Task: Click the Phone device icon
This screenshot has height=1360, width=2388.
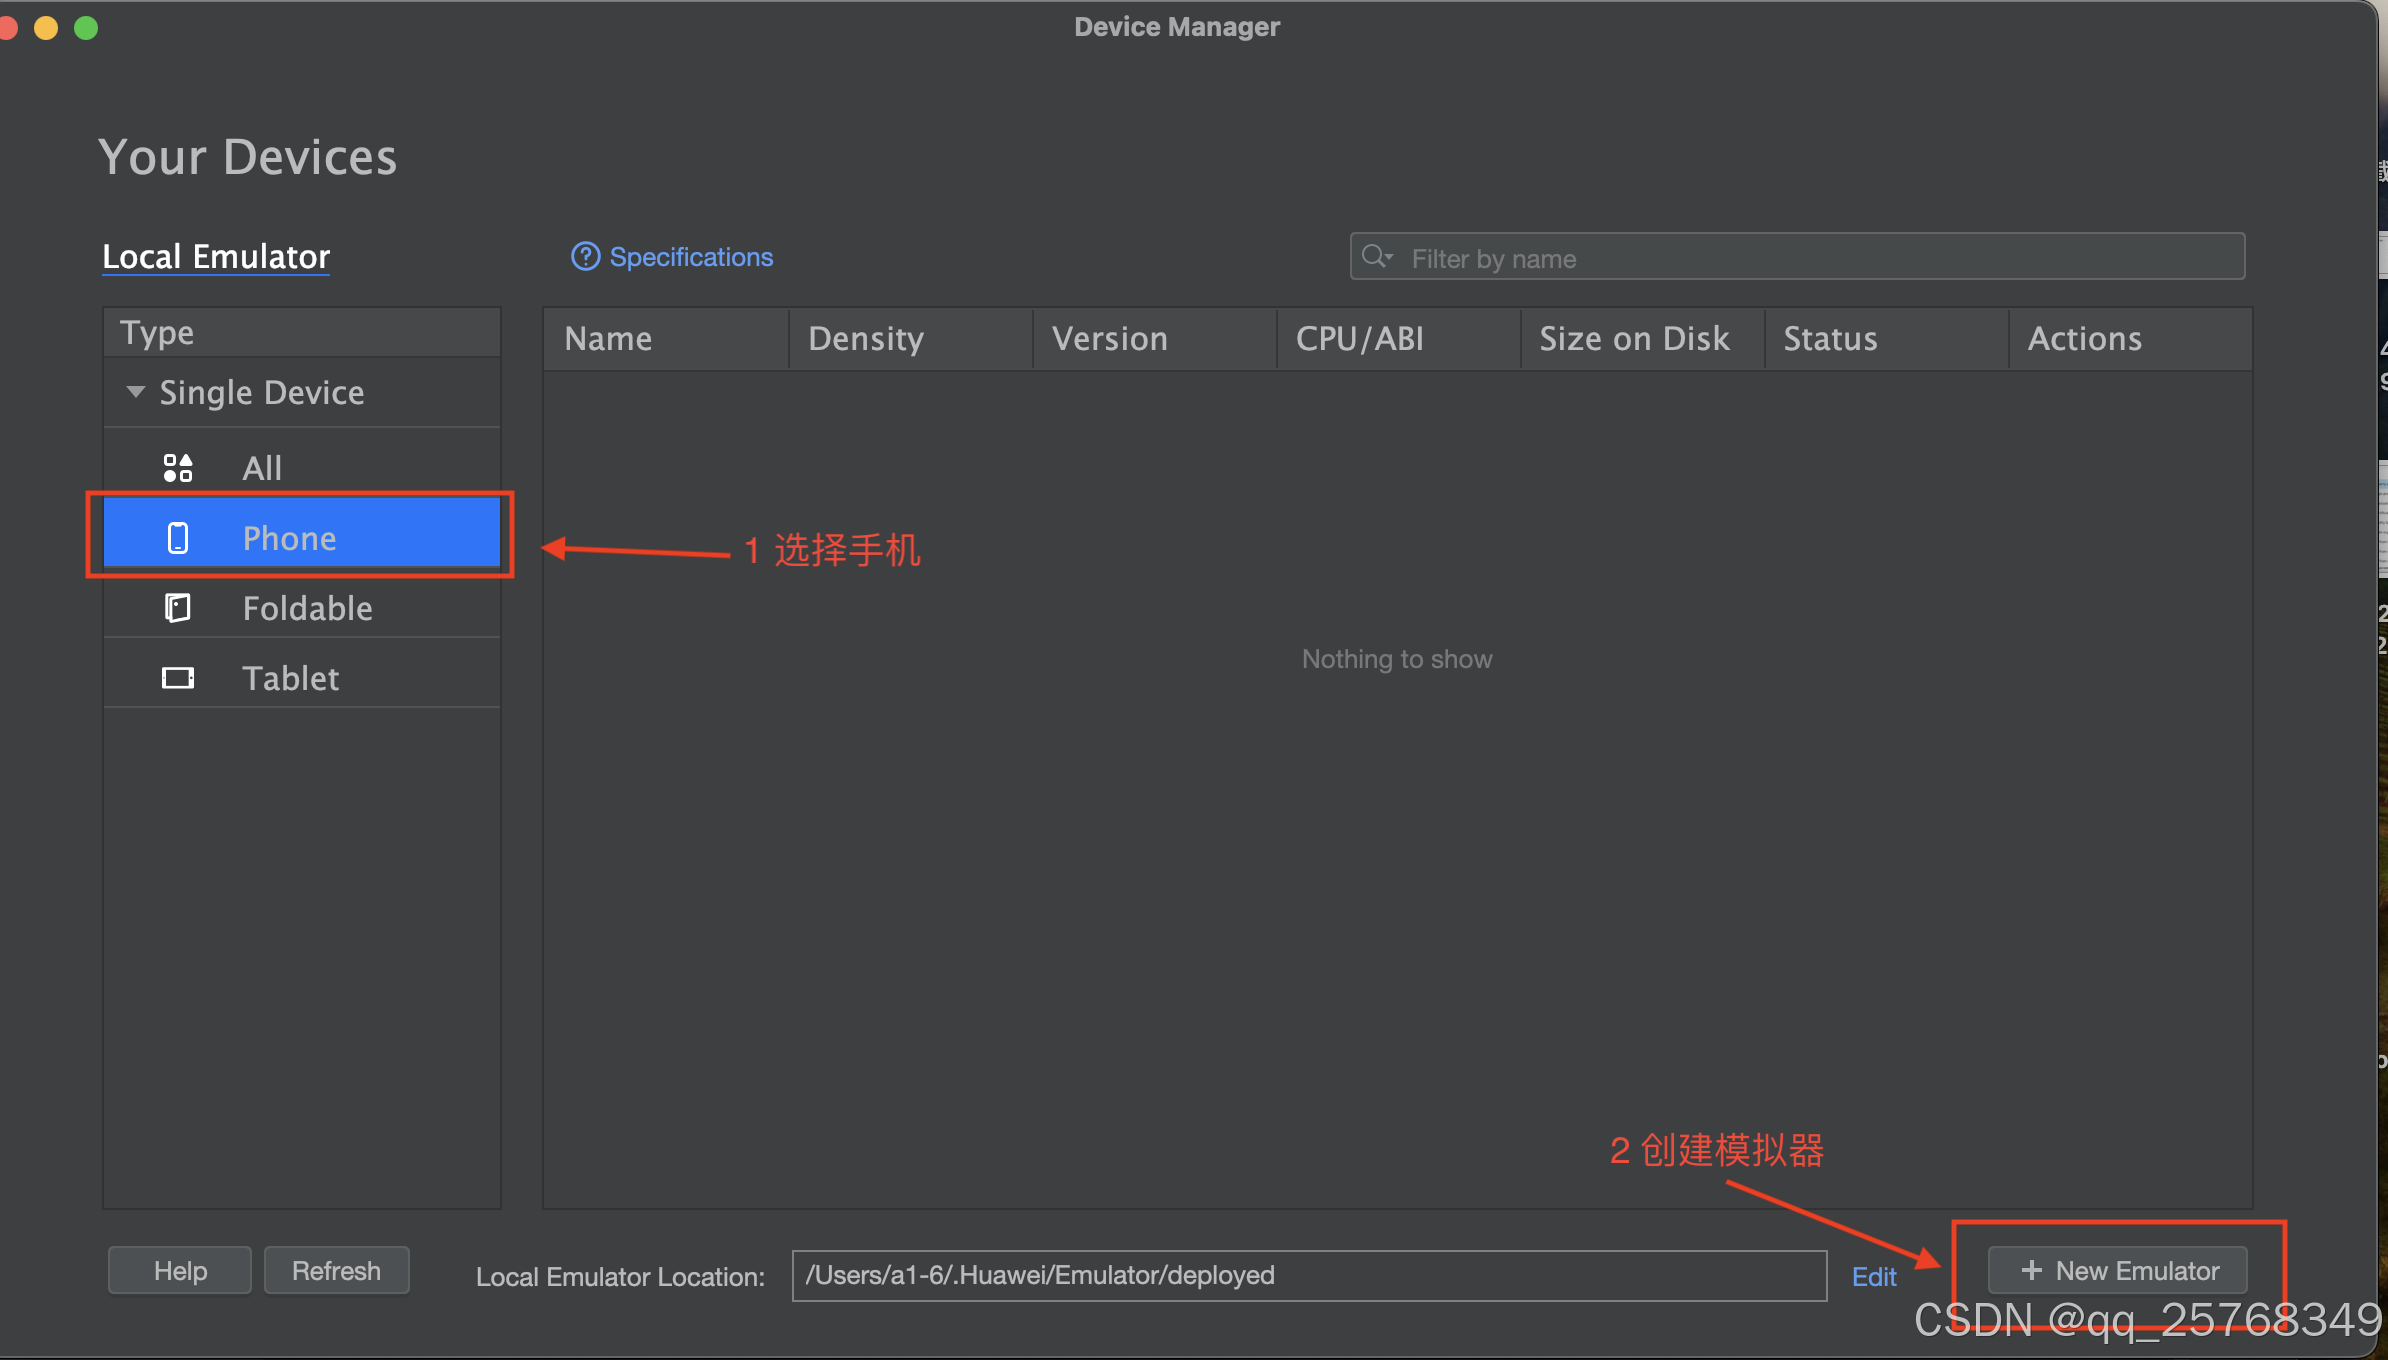Action: (178, 538)
